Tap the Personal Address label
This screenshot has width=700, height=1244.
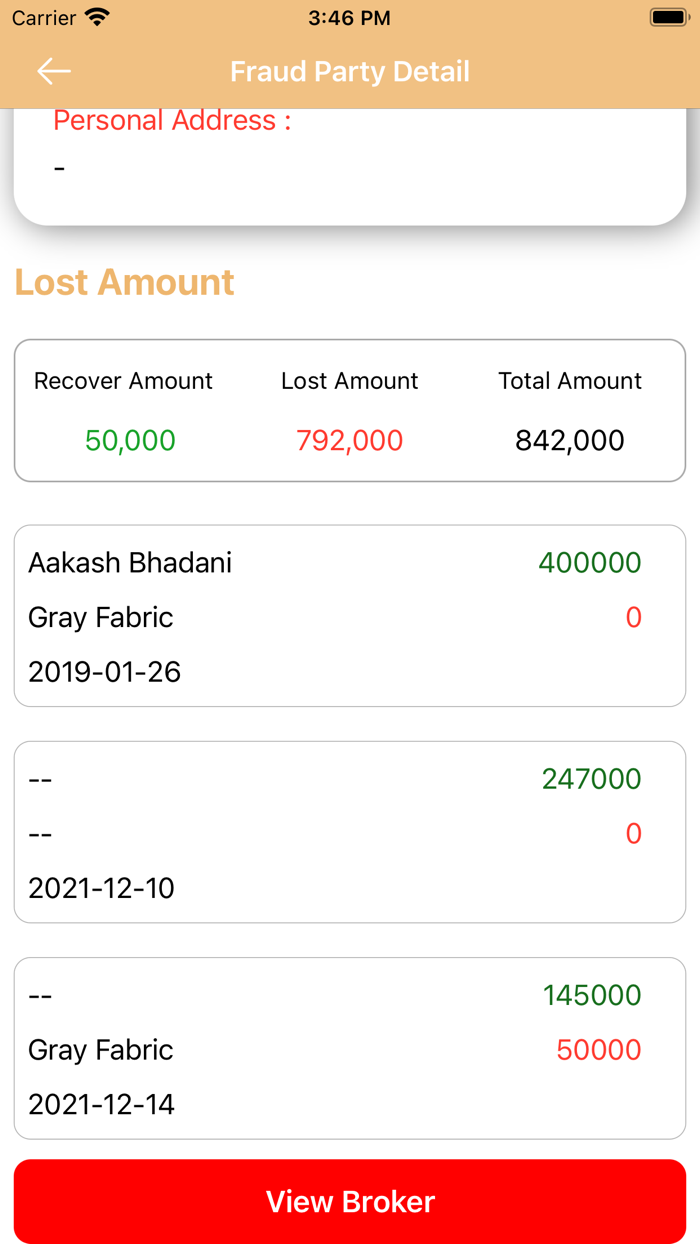coord(172,121)
